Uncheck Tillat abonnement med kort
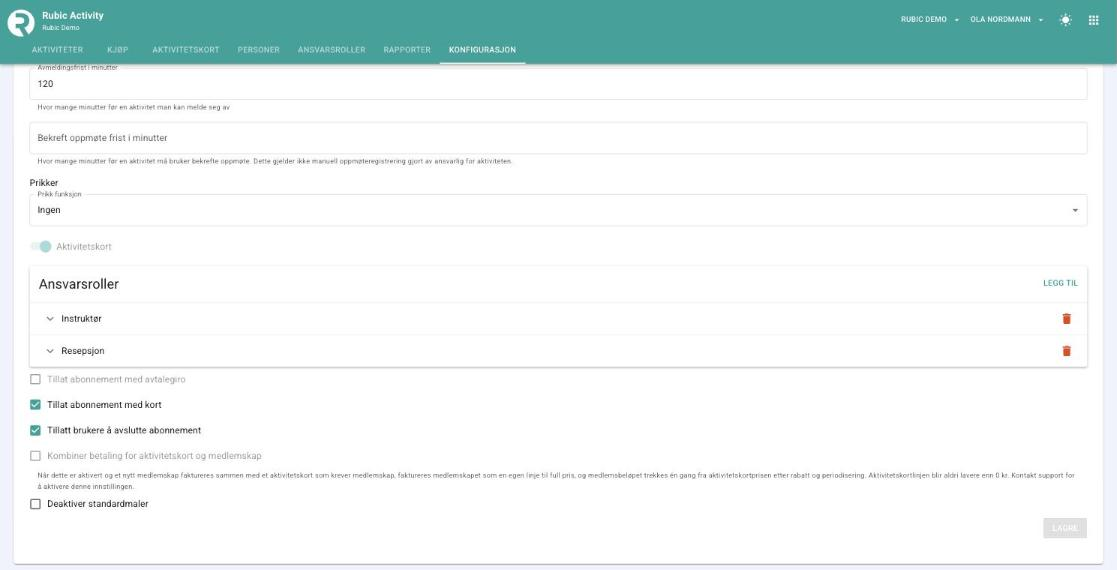This screenshot has height=570, width=1117. click(35, 405)
